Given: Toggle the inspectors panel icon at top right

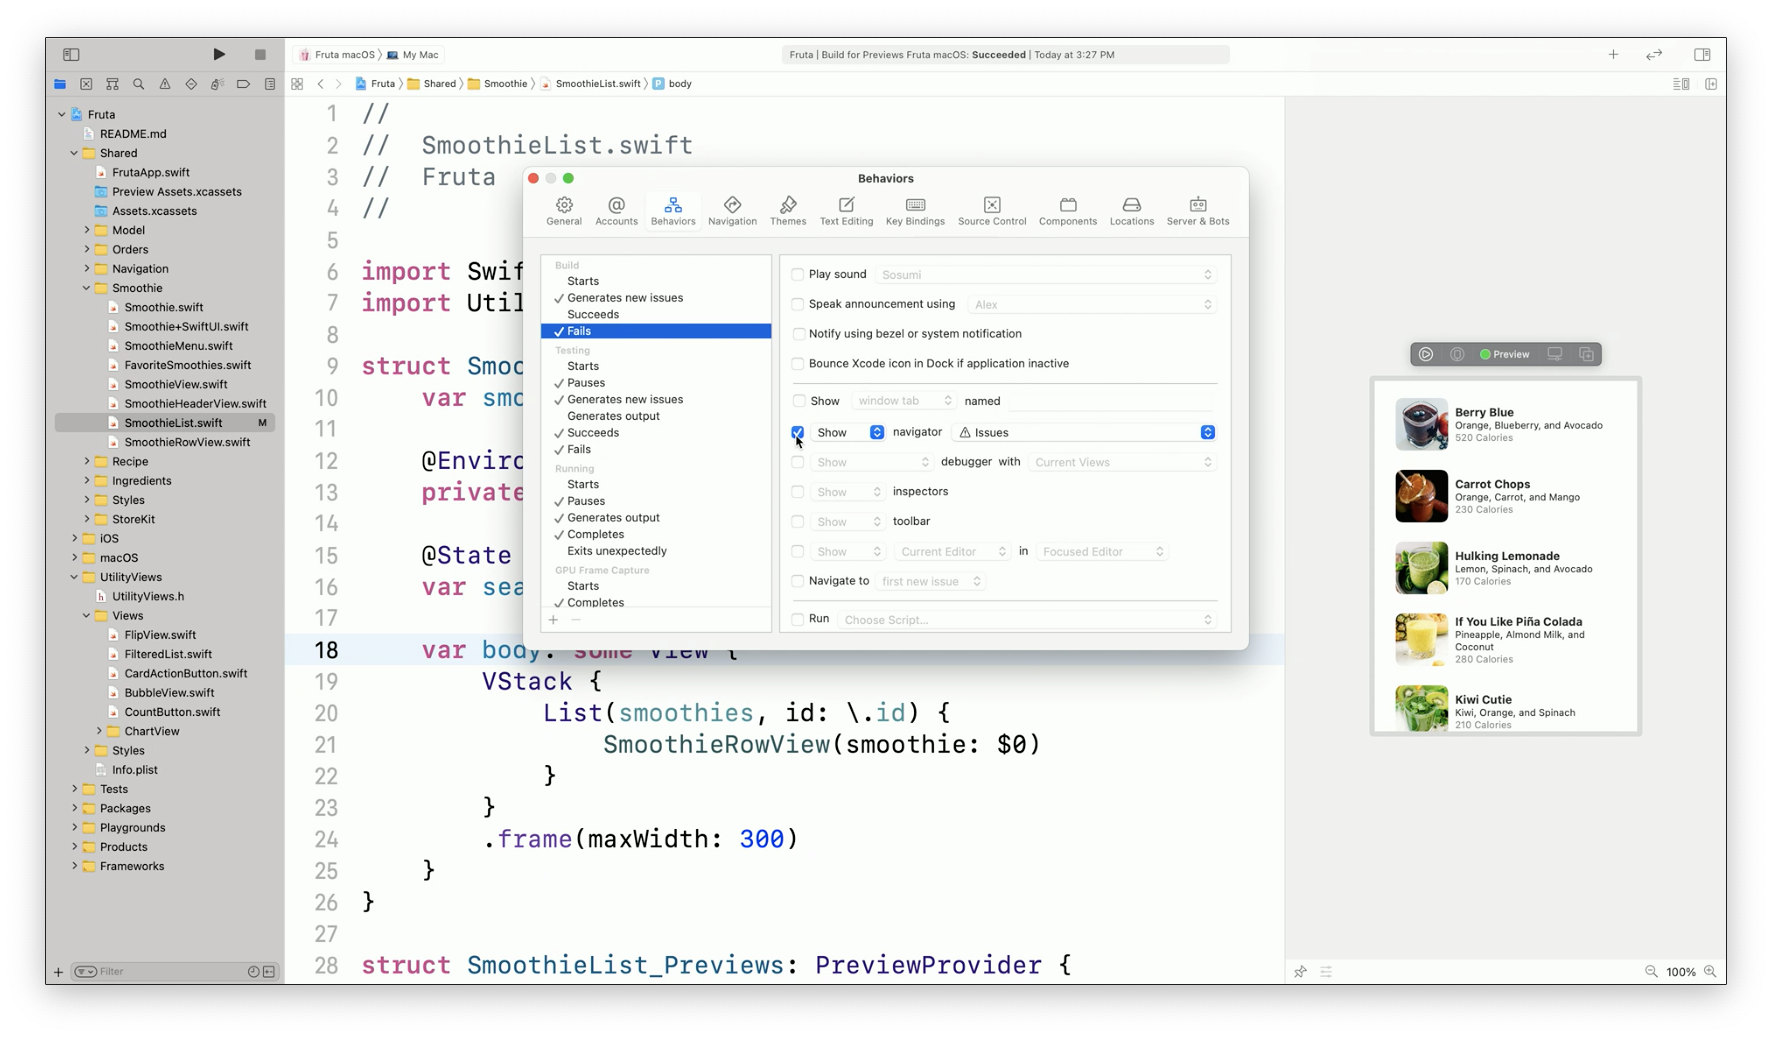Looking at the screenshot, I should [1702, 54].
